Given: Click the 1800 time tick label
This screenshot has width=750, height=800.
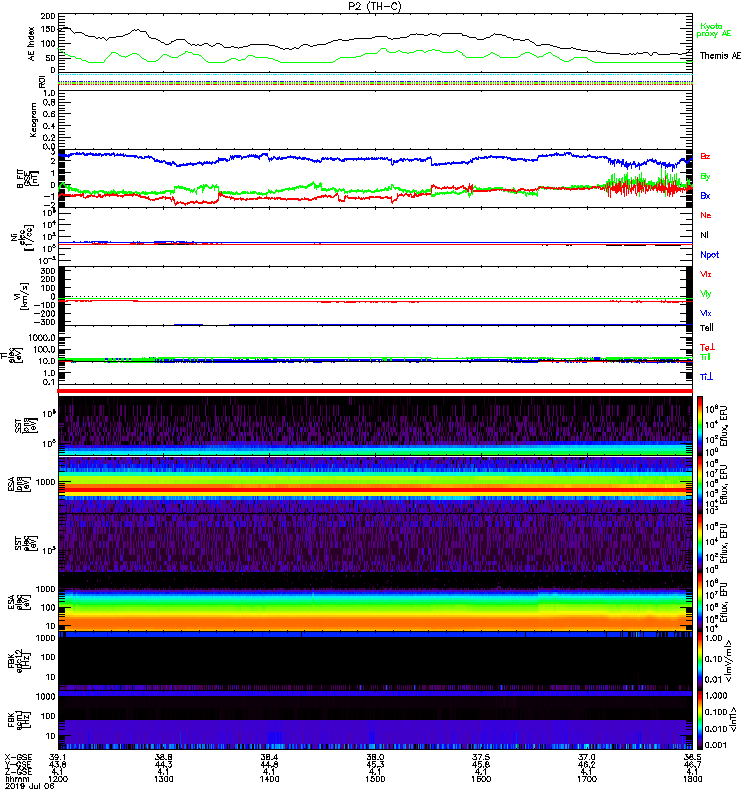Looking at the screenshot, I should pos(692,779).
